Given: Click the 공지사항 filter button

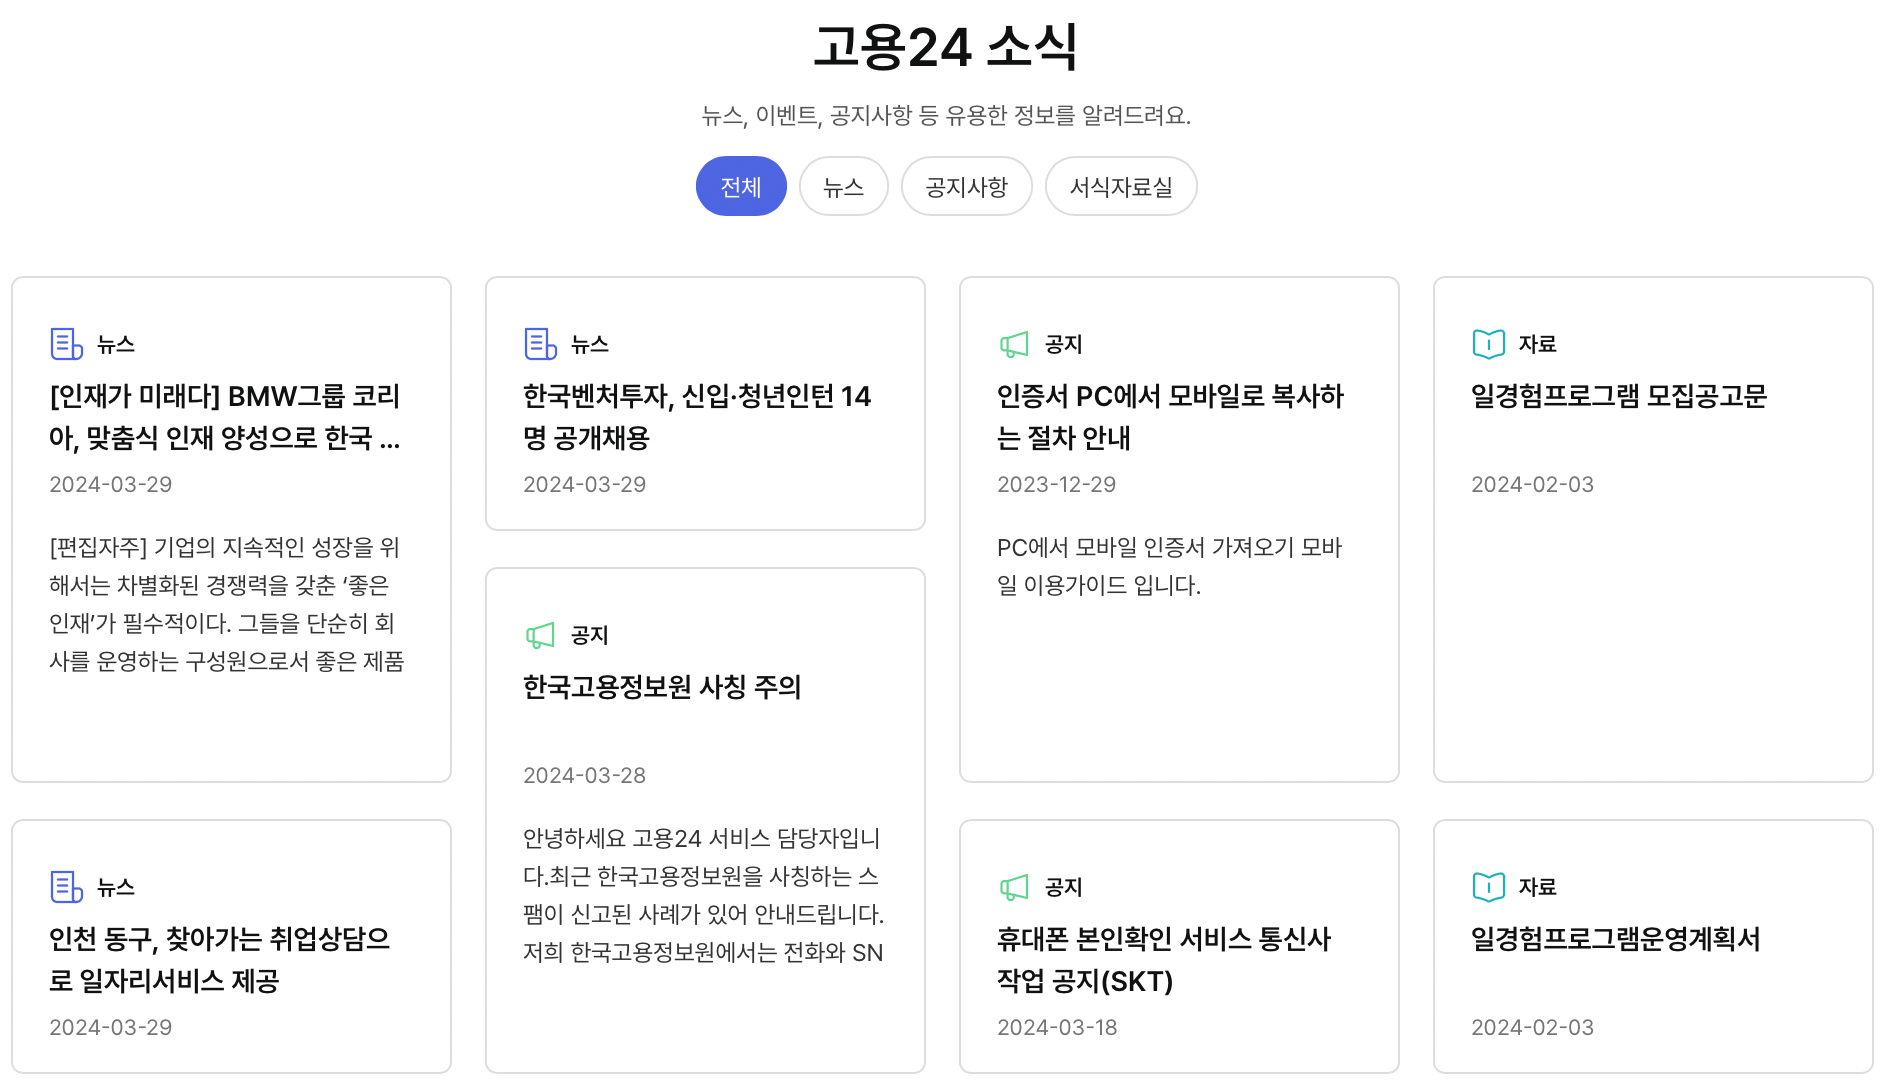Looking at the screenshot, I should point(966,186).
